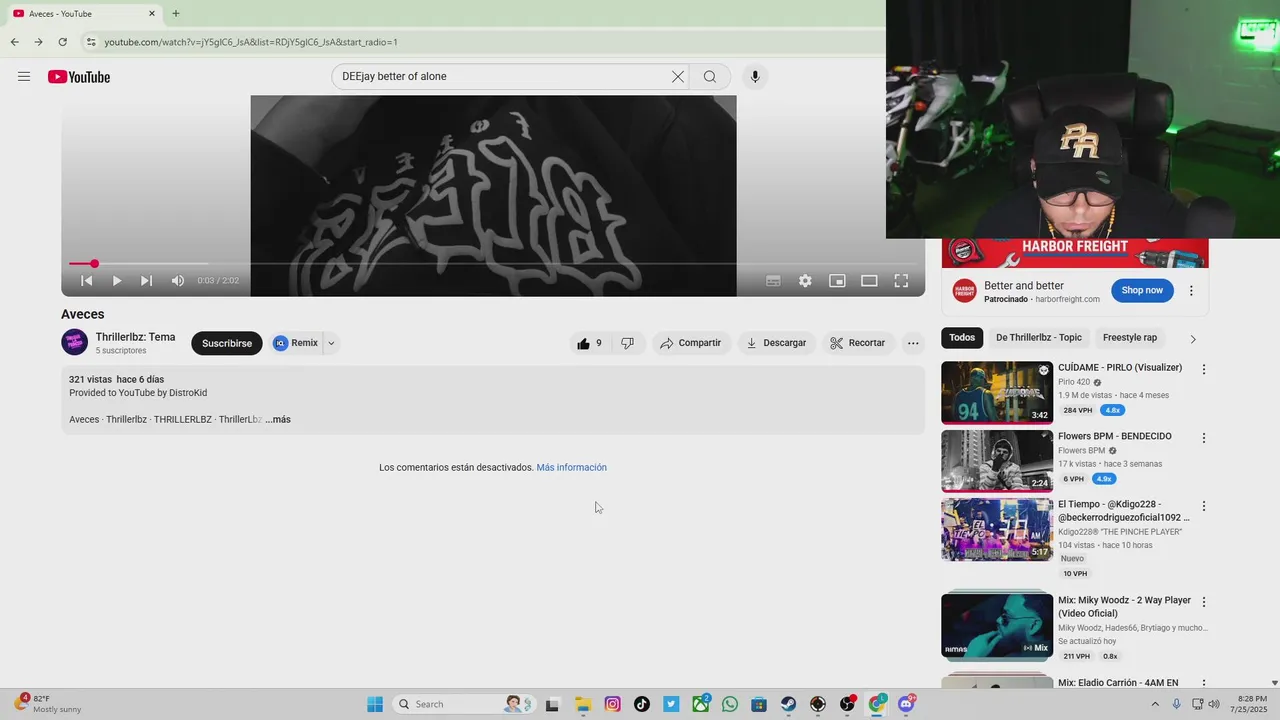Download the video via Descargar

tap(776, 343)
